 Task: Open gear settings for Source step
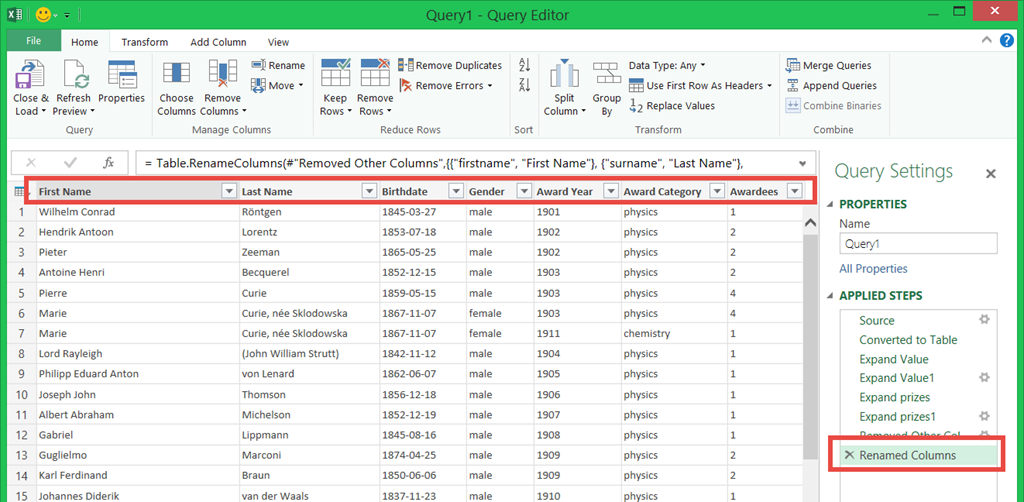[984, 320]
